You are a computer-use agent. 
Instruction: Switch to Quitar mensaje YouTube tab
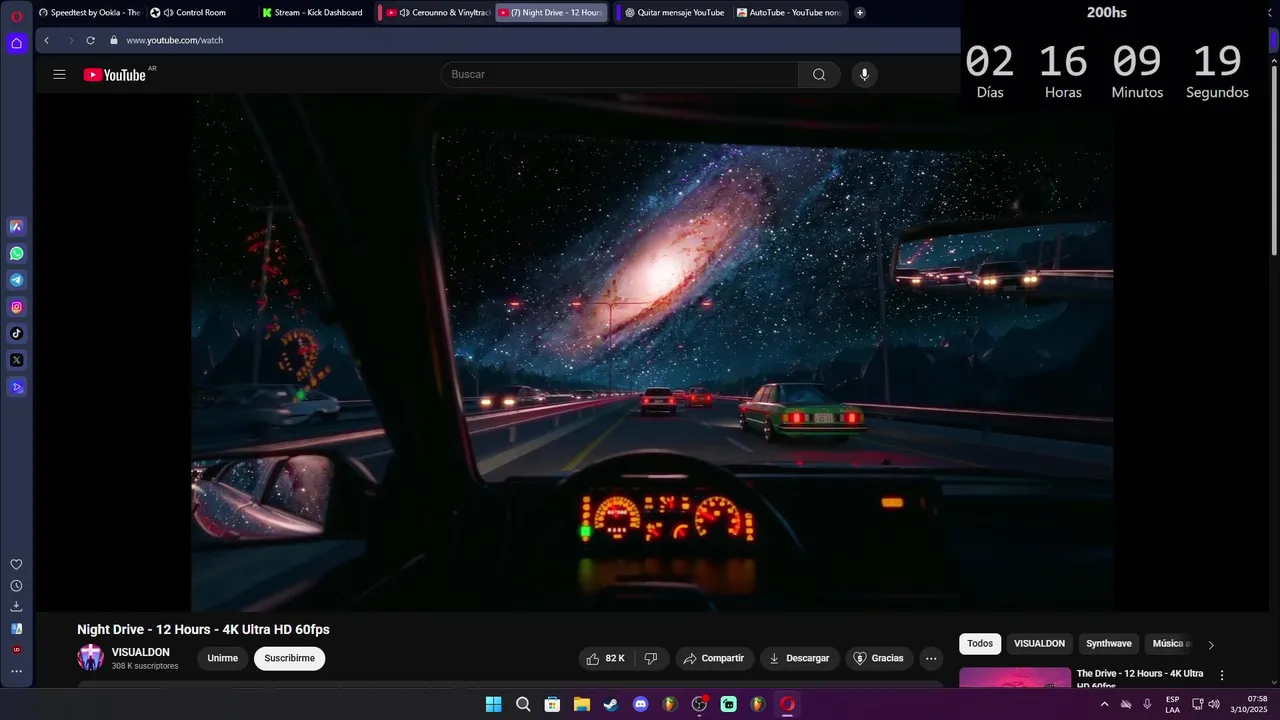(675, 13)
